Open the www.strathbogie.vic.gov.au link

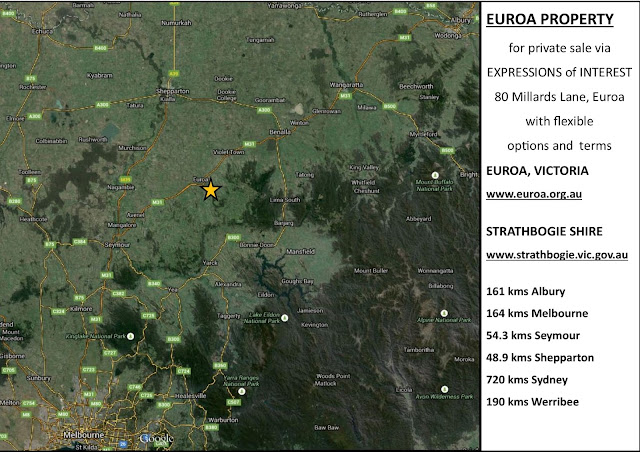click(557, 255)
